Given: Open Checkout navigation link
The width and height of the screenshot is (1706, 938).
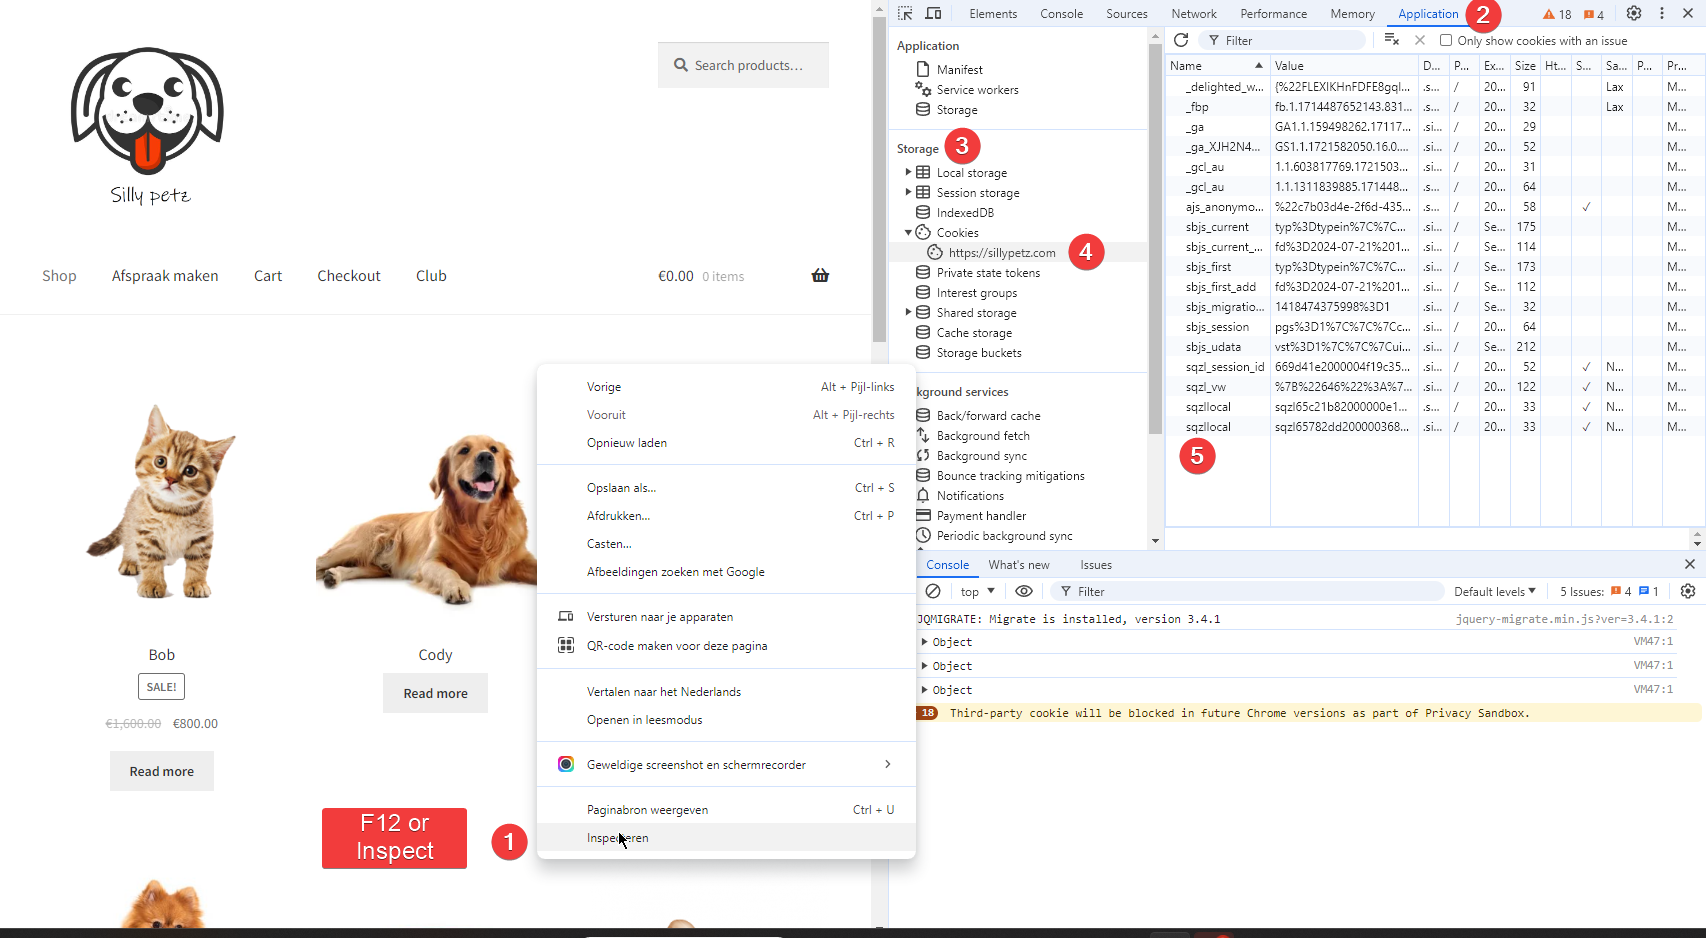Looking at the screenshot, I should pos(349,276).
